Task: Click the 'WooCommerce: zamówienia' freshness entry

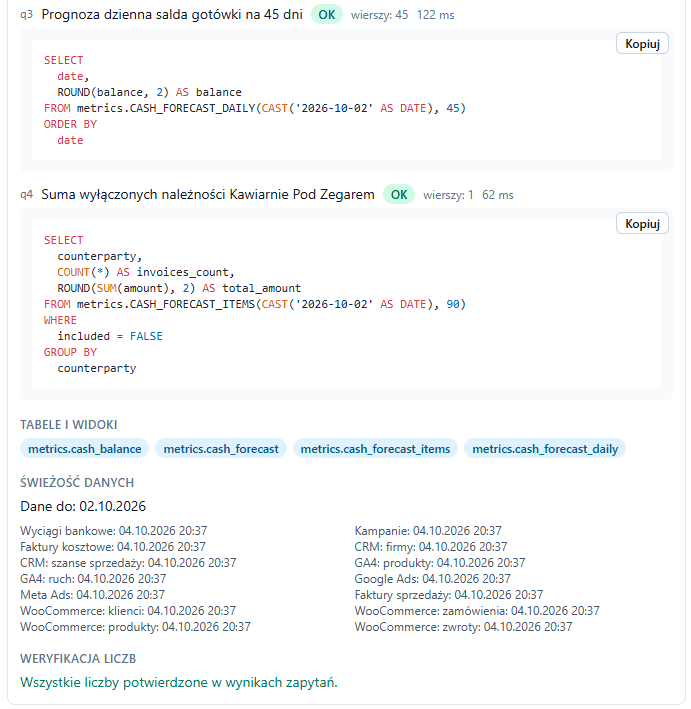Action: point(477,611)
